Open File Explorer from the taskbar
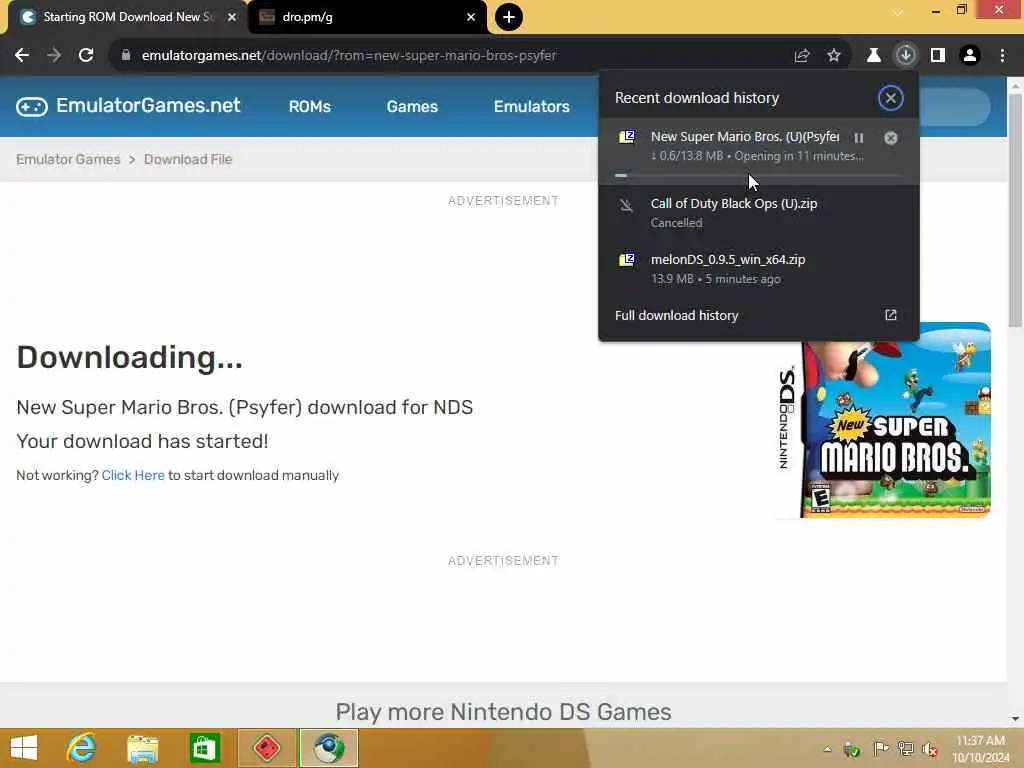 point(142,748)
